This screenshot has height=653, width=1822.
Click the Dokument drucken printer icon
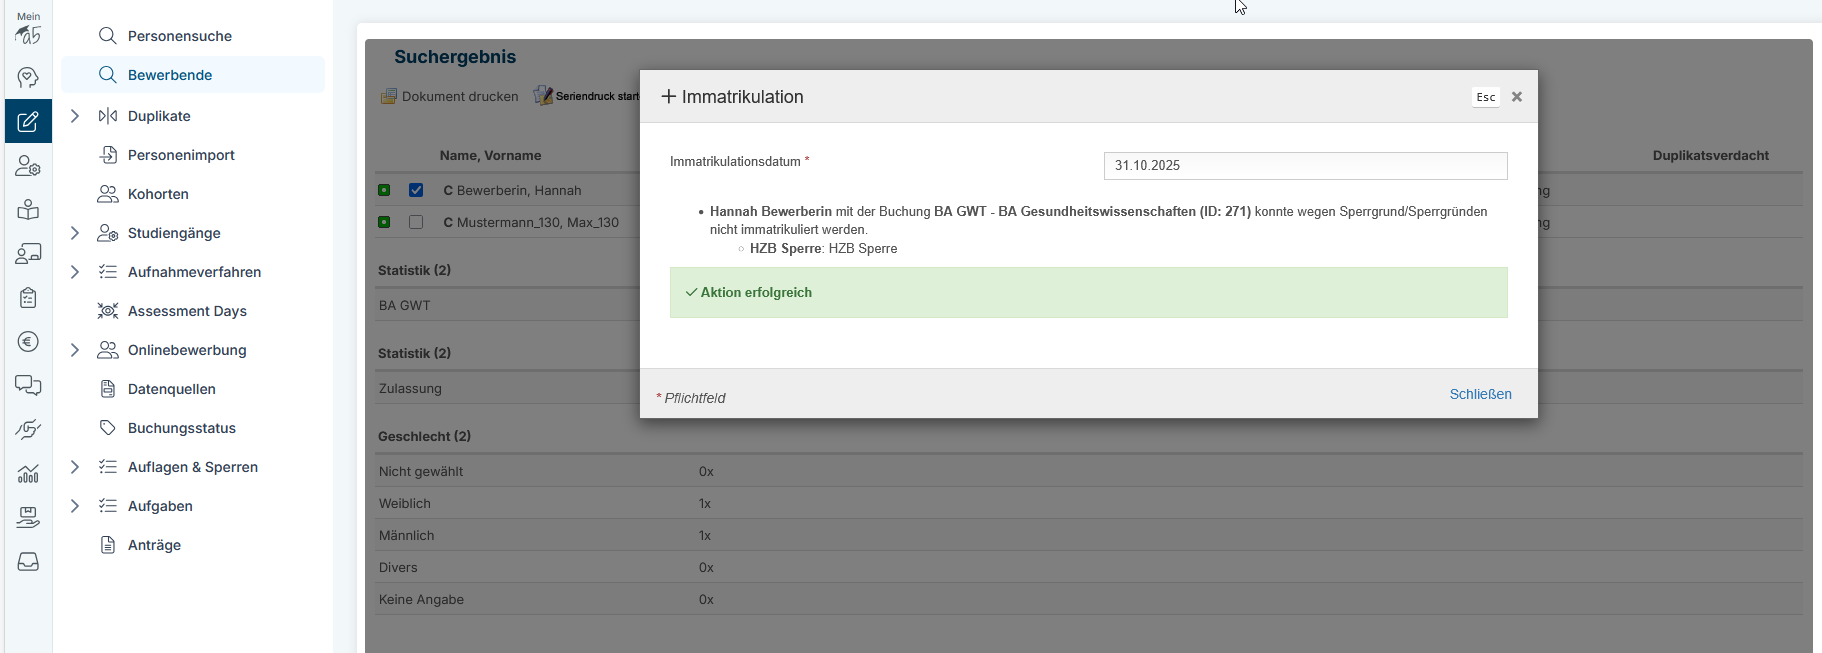(x=388, y=97)
